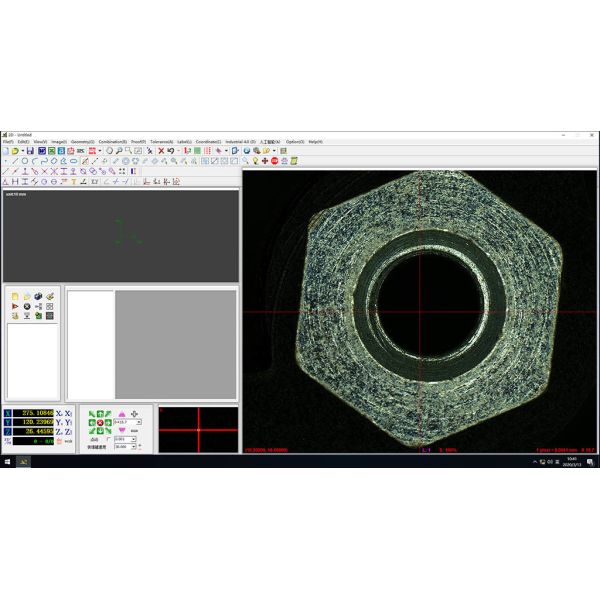
Task: Click the pink Z-axis up triangle
Action: click(x=122, y=413)
